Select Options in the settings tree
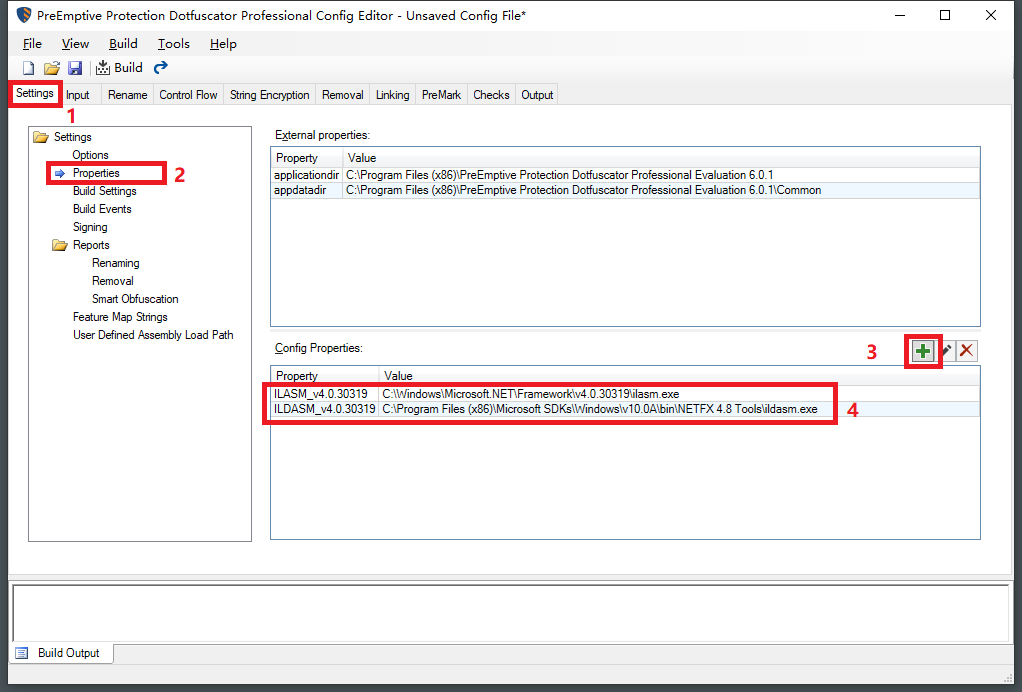Image resolution: width=1022 pixels, height=692 pixels. pyautogui.click(x=90, y=155)
